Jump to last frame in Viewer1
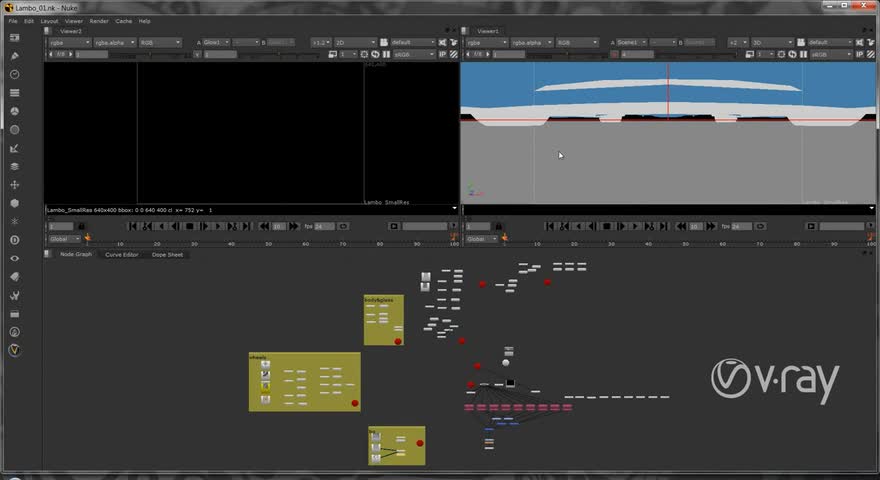Viewport: 880px width, 480px height. pos(663,226)
